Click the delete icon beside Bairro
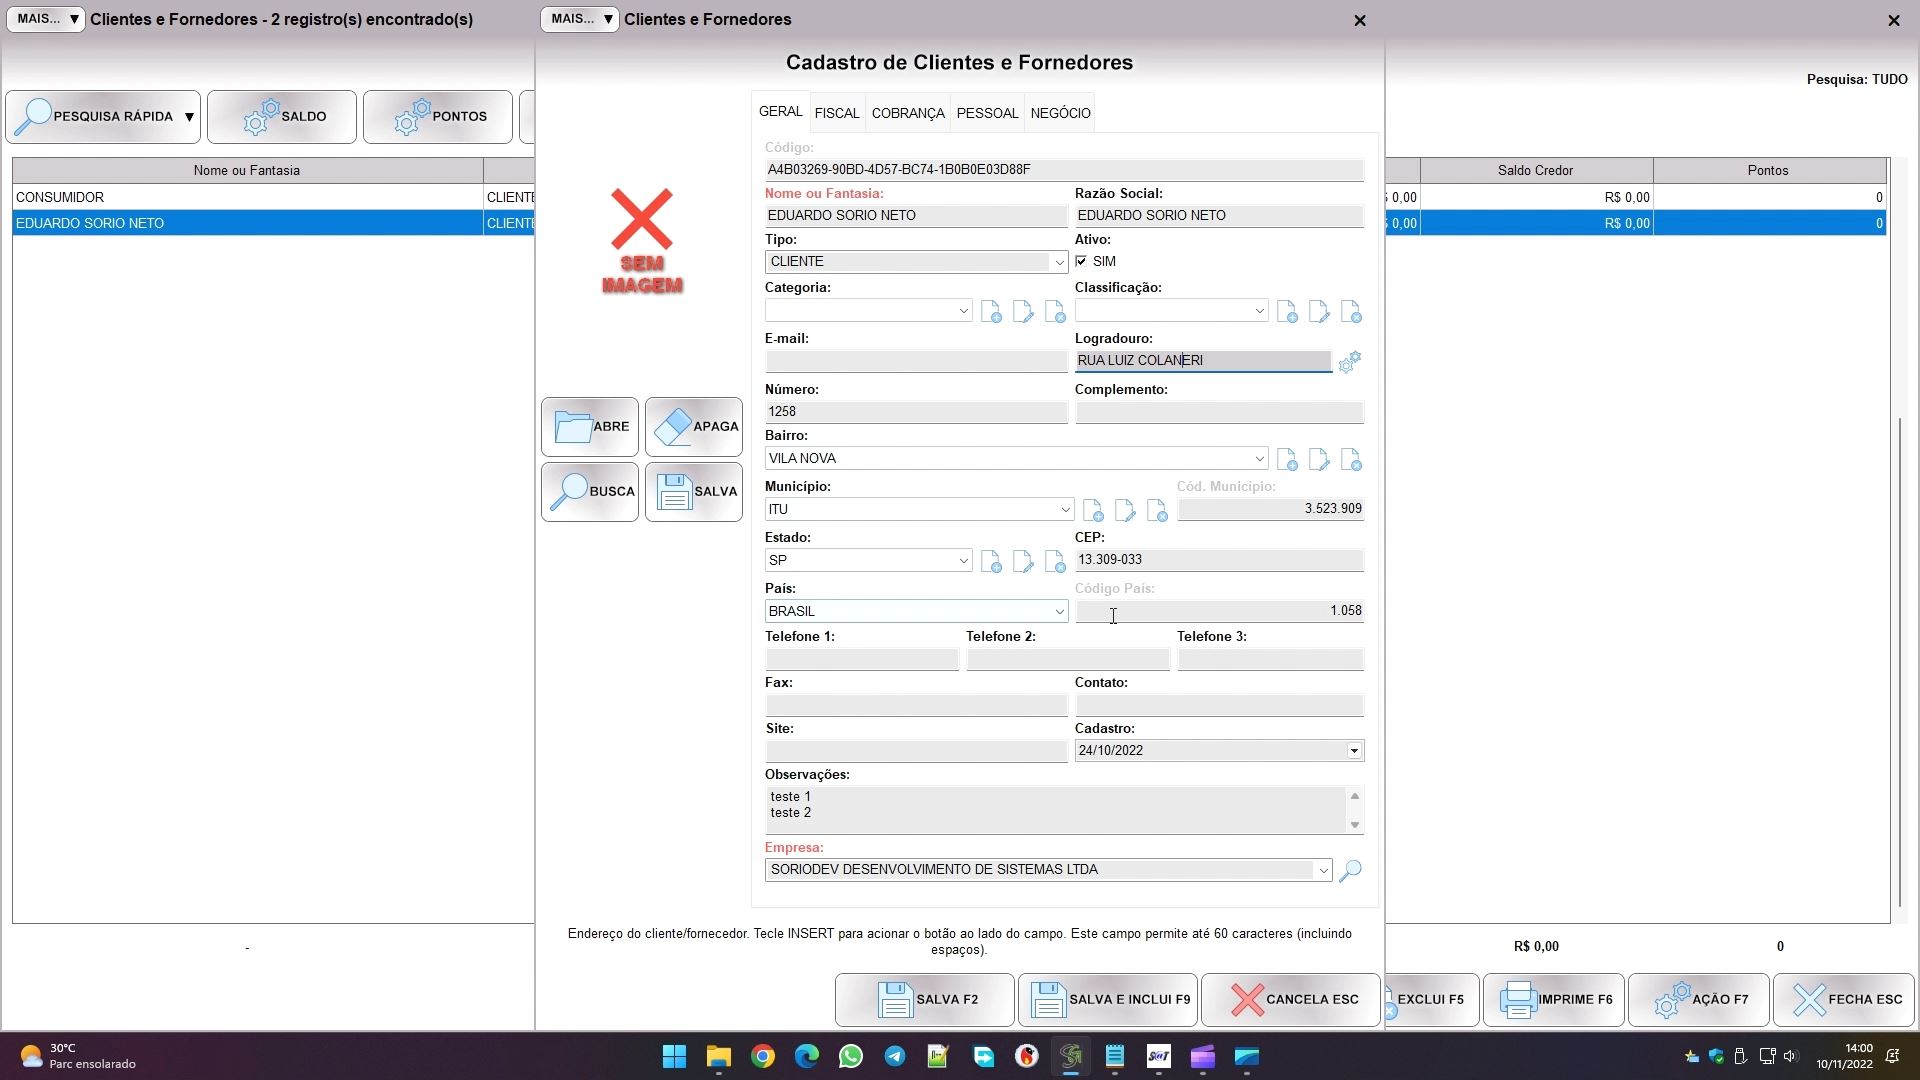The height and width of the screenshot is (1080, 1920). 1351,460
